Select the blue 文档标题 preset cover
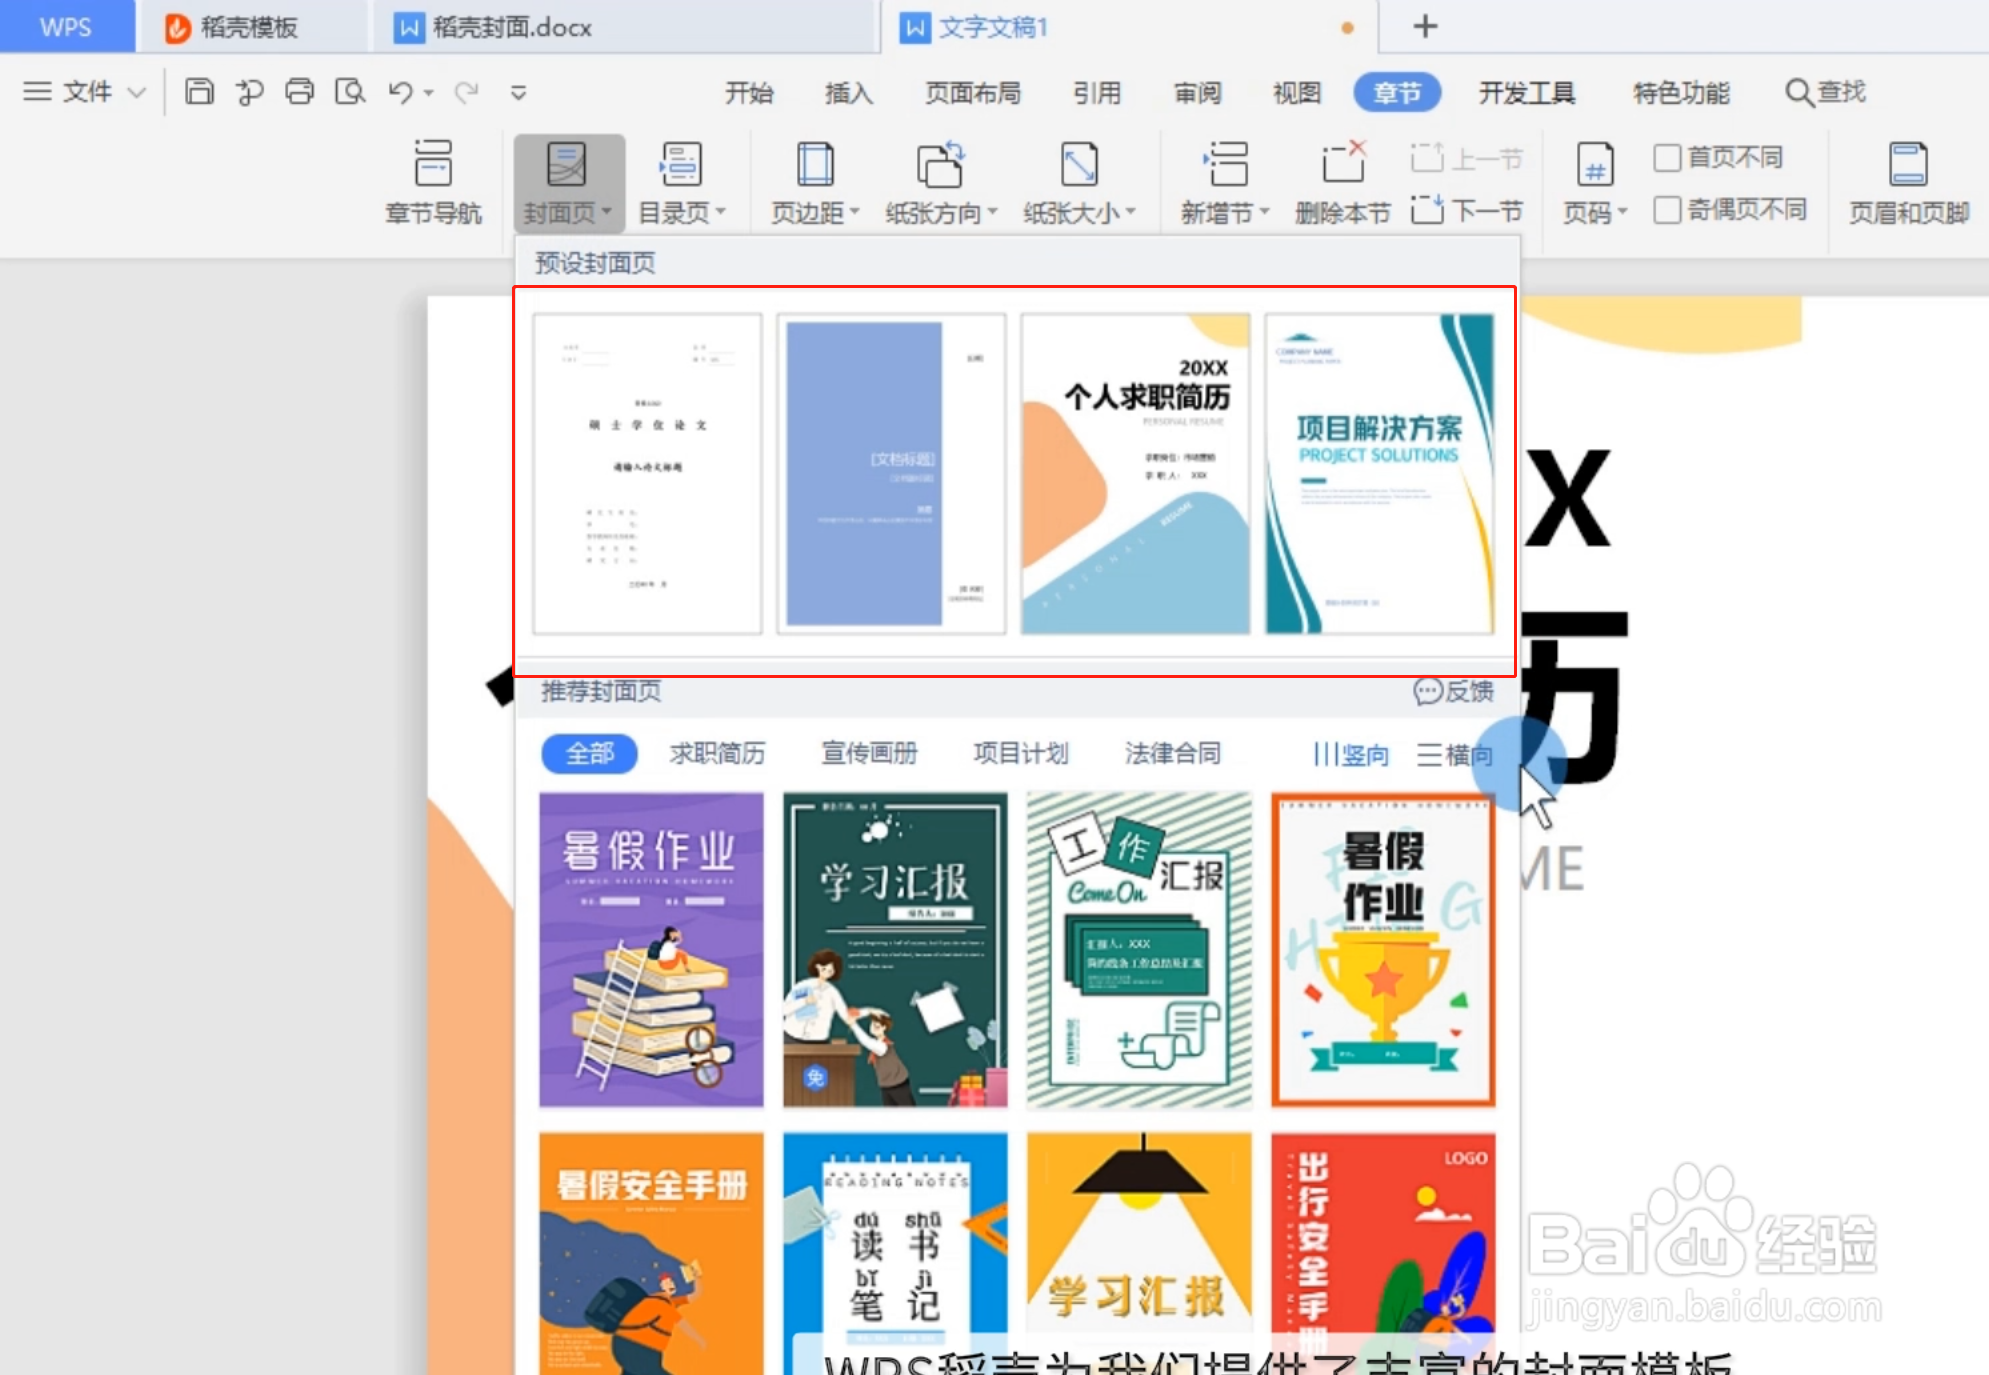1989x1375 pixels. click(x=891, y=474)
